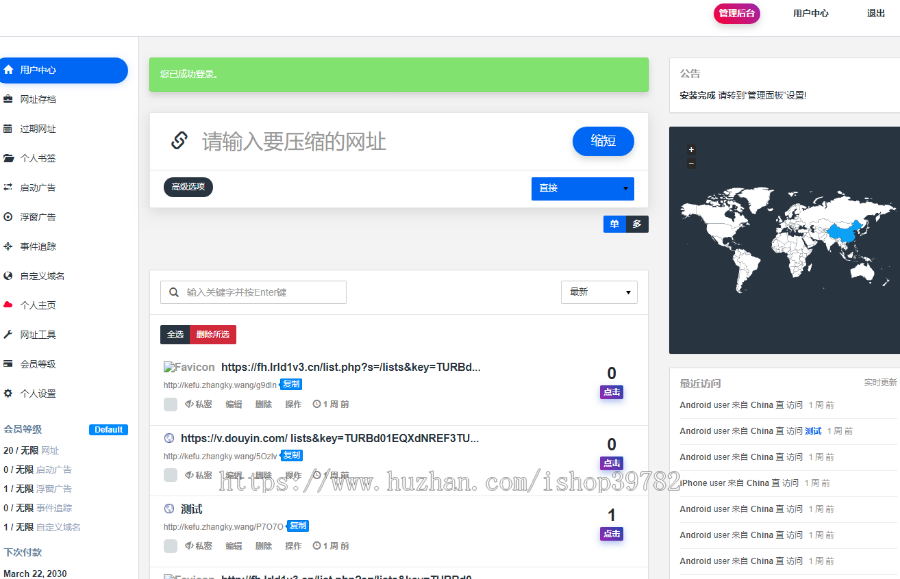Click the 缩短 shorten button

coord(603,141)
